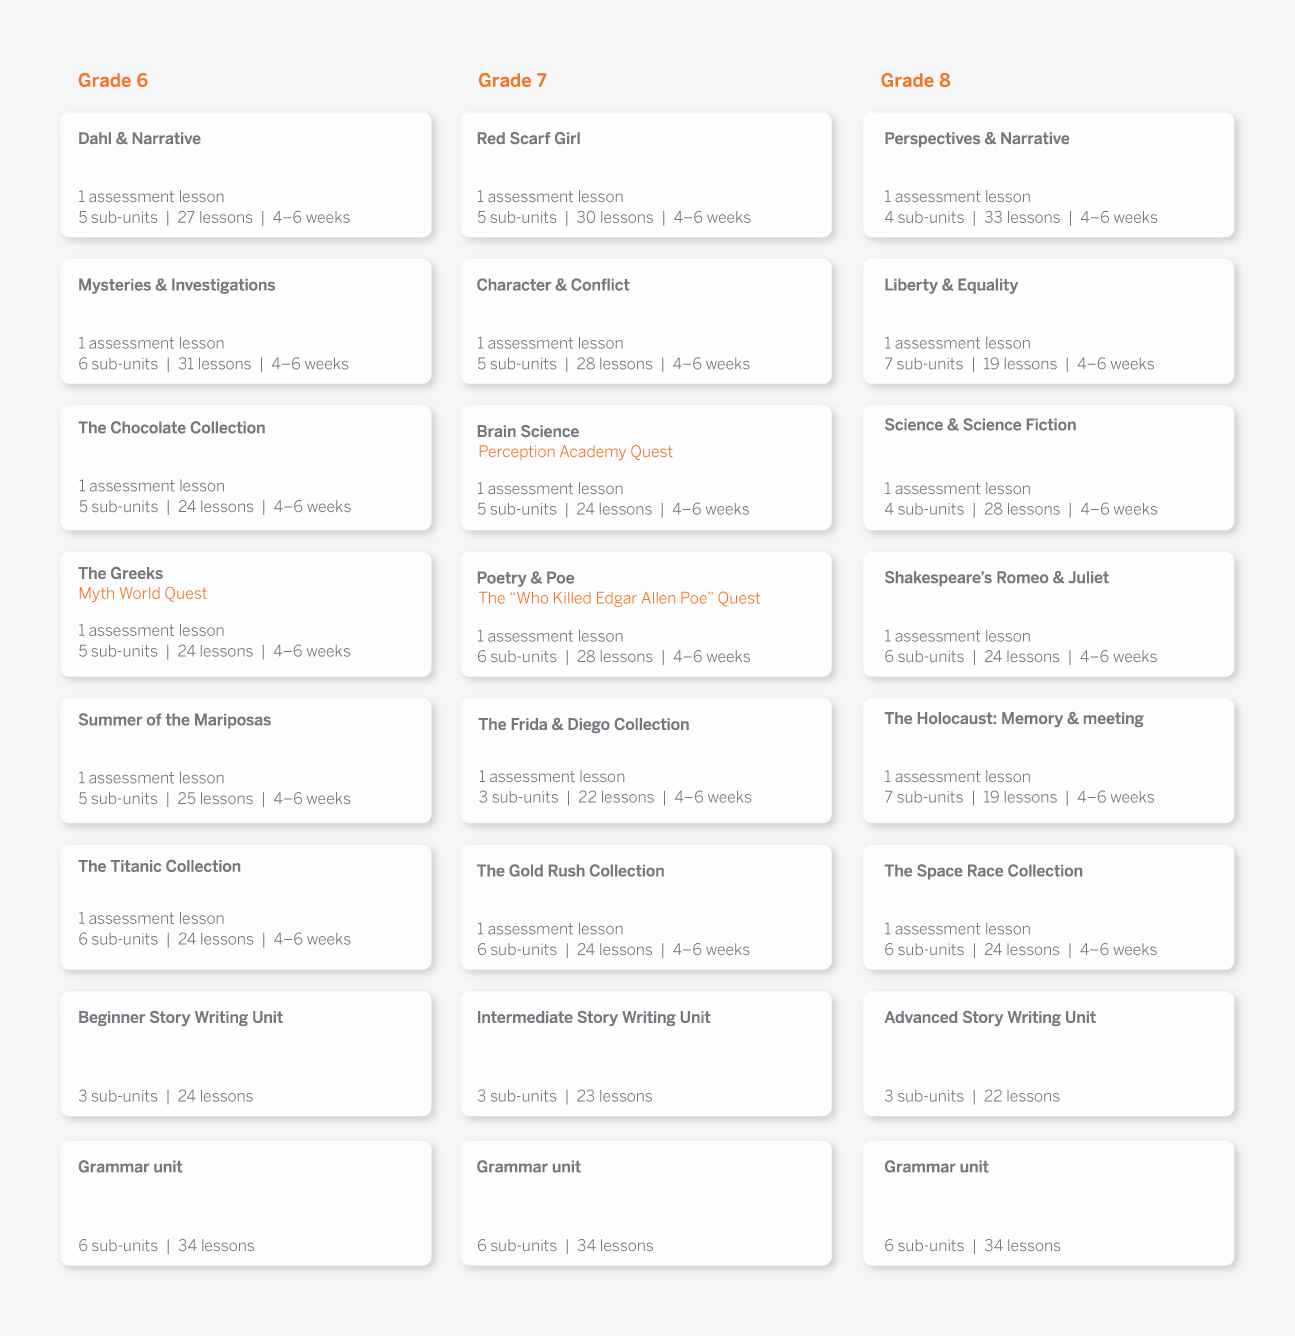Select The Gold Rush Collection unit
The height and width of the screenshot is (1336, 1295).
click(646, 907)
